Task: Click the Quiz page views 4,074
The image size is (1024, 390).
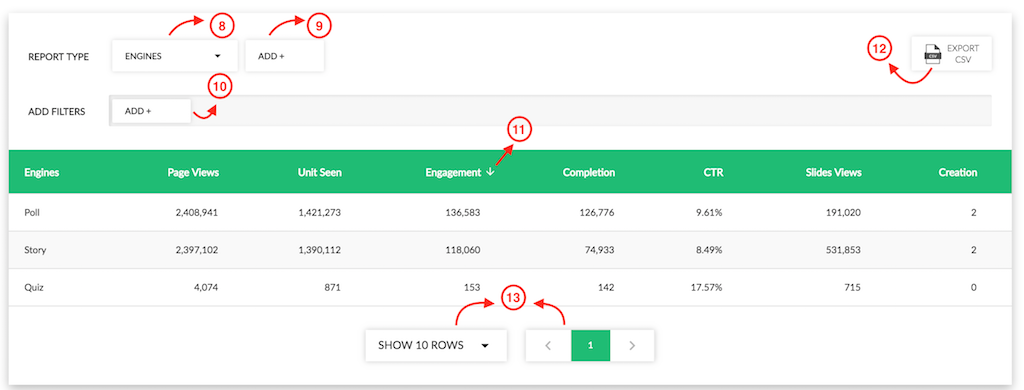Action: (207, 287)
